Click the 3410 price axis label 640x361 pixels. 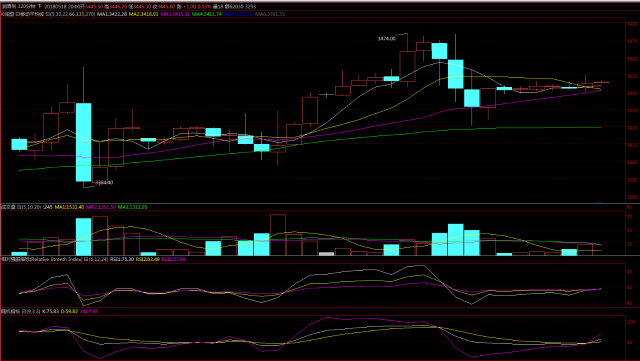click(x=632, y=145)
